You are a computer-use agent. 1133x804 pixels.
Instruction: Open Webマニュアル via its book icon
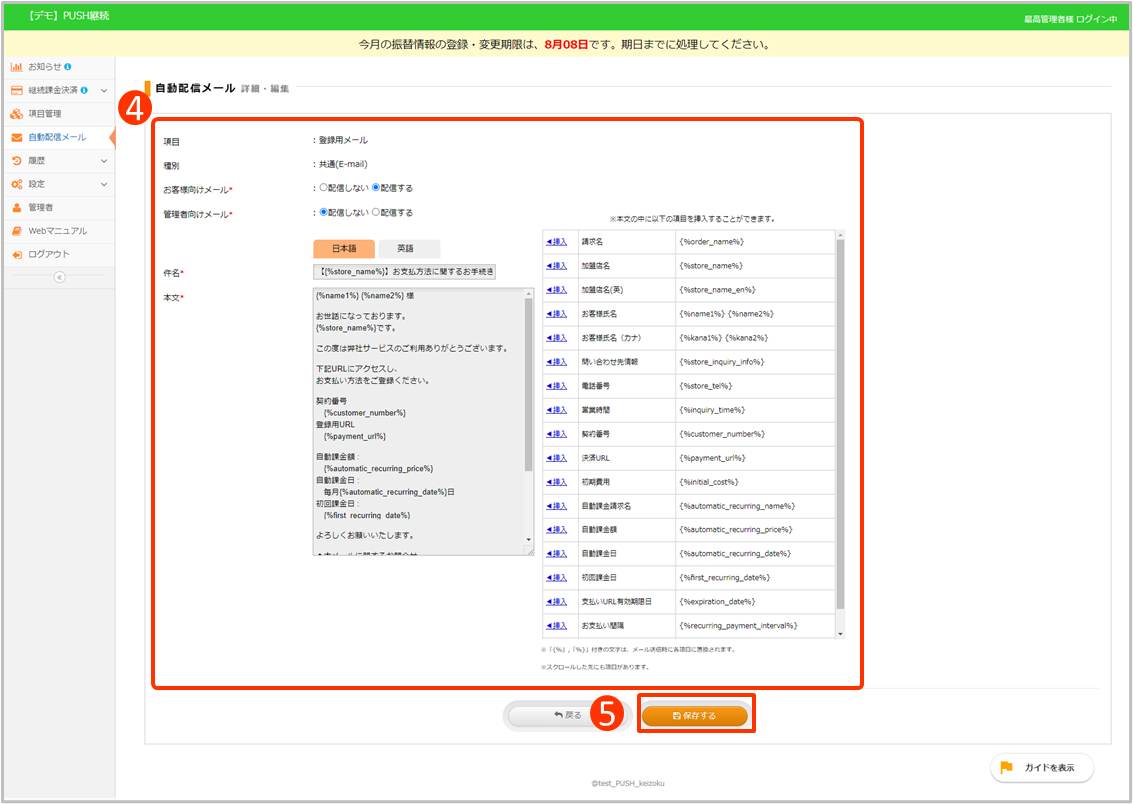[17, 231]
